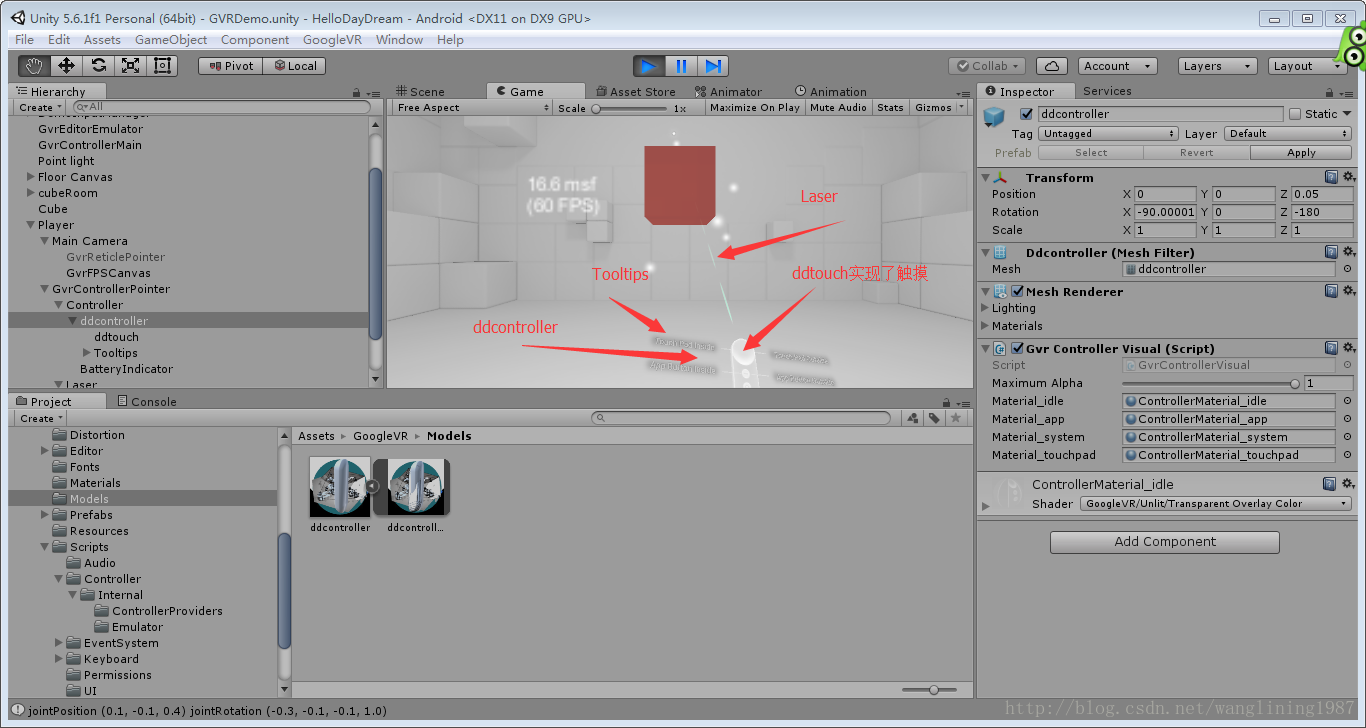
Task: Pick object for Mesh field
Action: point(1347,269)
